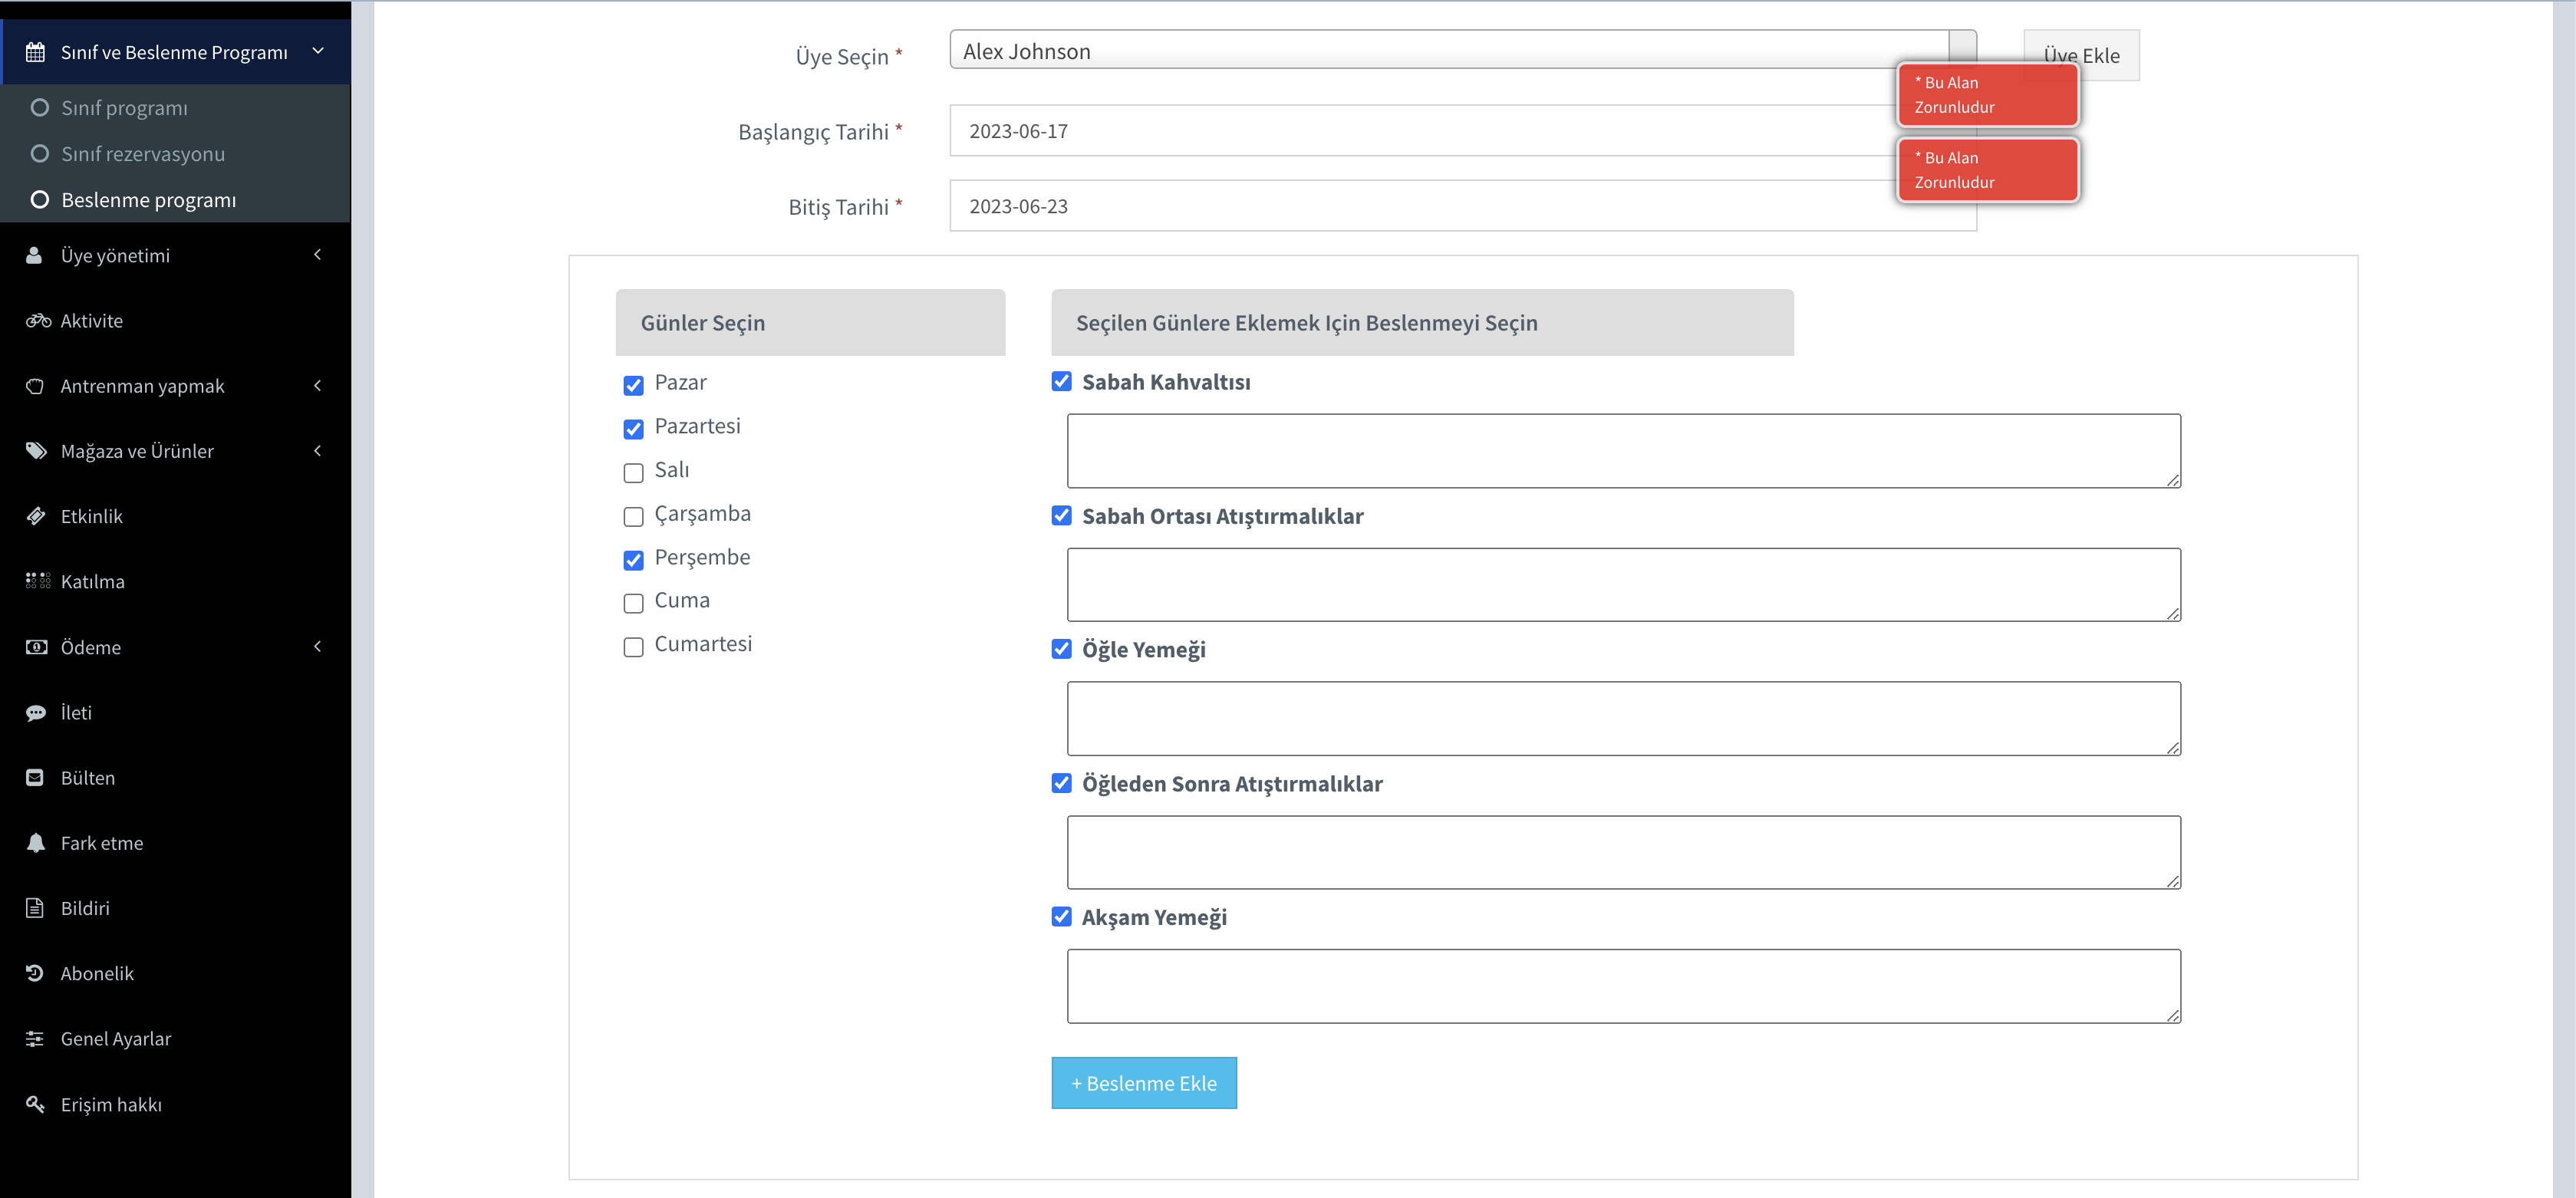
Task: Check the Cumartesi day checkbox
Action: click(633, 647)
